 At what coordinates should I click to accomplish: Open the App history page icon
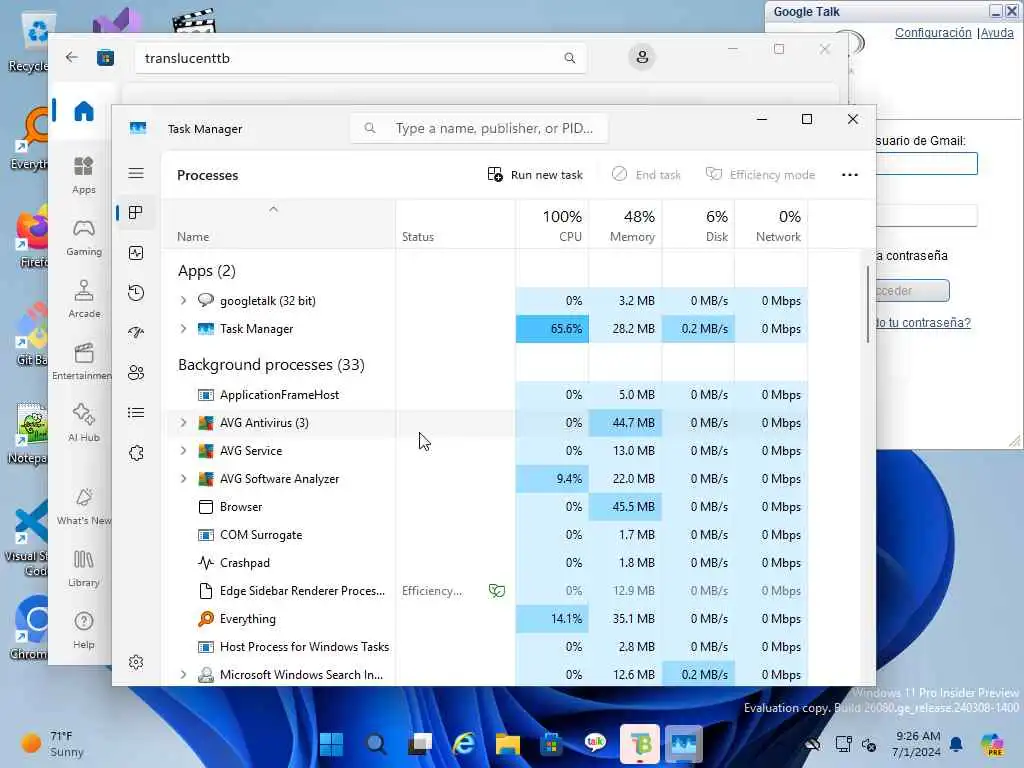(x=136, y=293)
